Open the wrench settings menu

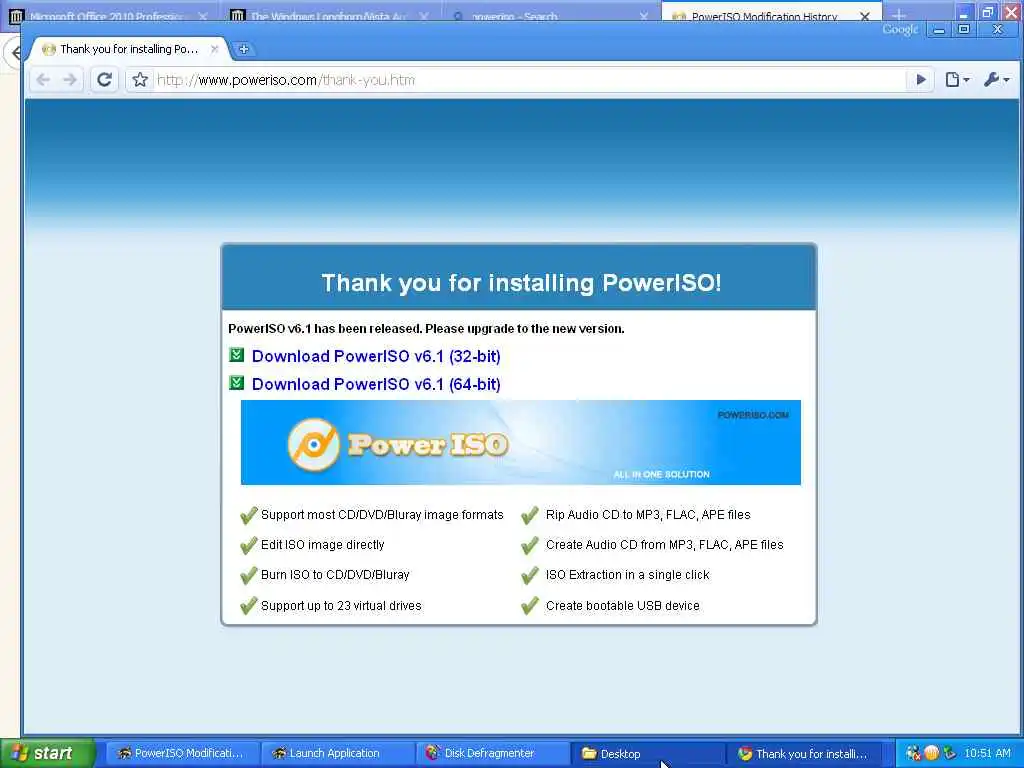[997, 80]
